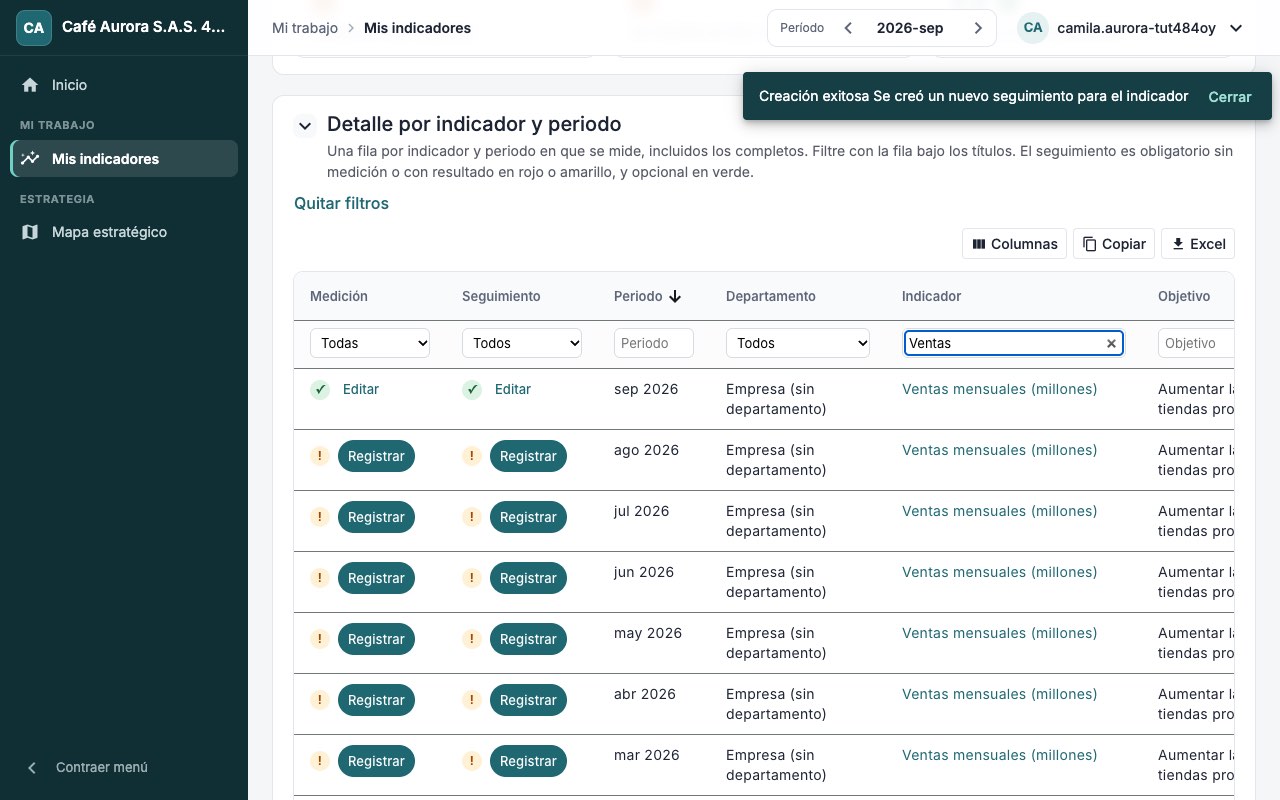Register medición for ago 2026
1280x800 pixels.
[x=376, y=456]
